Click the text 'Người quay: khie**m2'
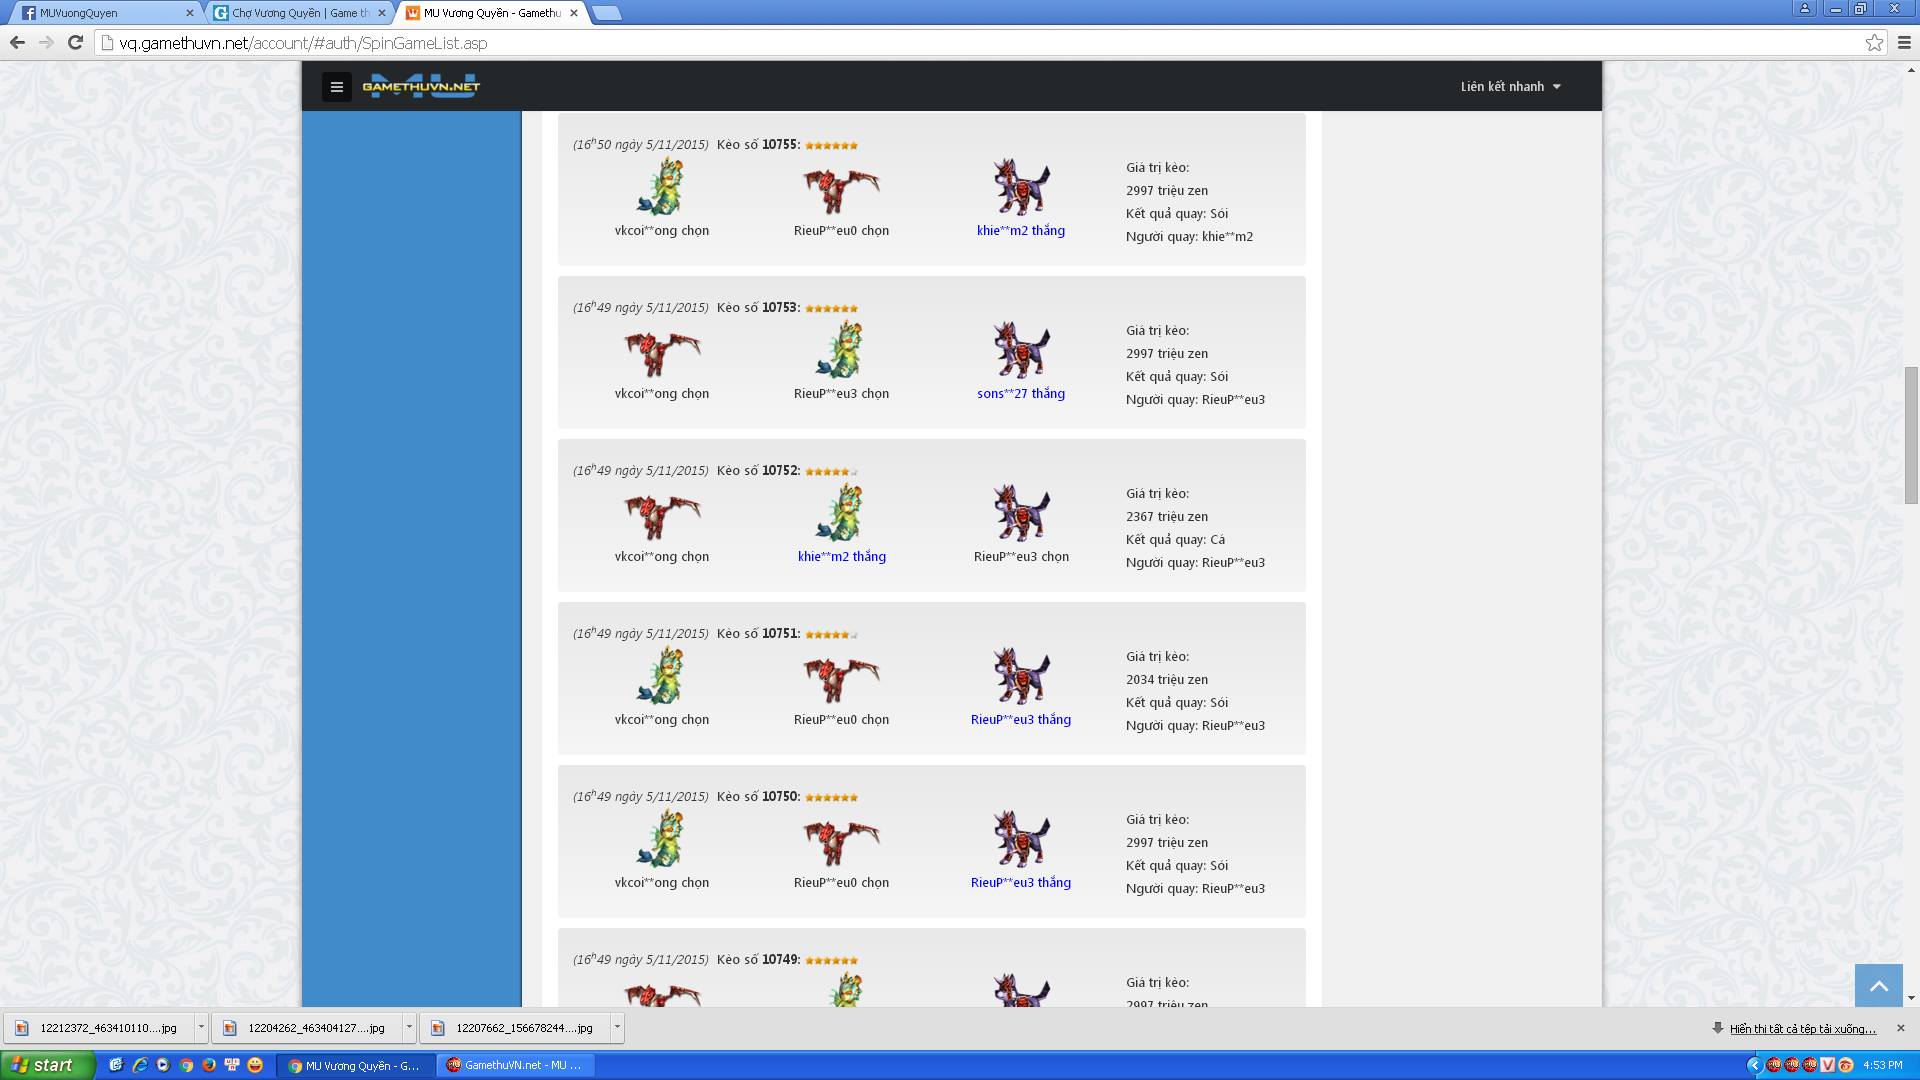Image resolution: width=1920 pixels, height=1080 pixels. (1189, 237)
